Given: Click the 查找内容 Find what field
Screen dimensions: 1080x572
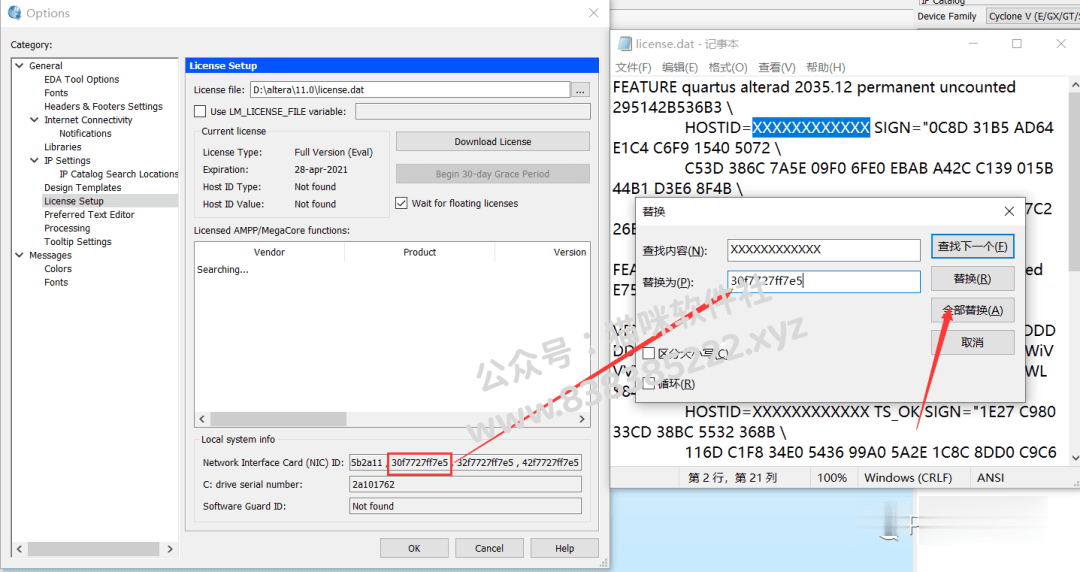Looking at the screenshot, I should (824, 249).
